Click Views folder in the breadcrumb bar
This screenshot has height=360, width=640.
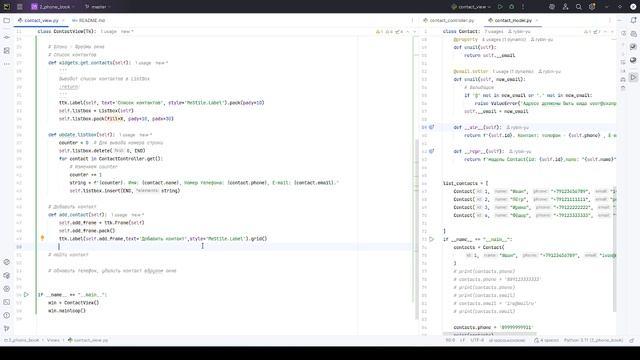tap(53, 340)
